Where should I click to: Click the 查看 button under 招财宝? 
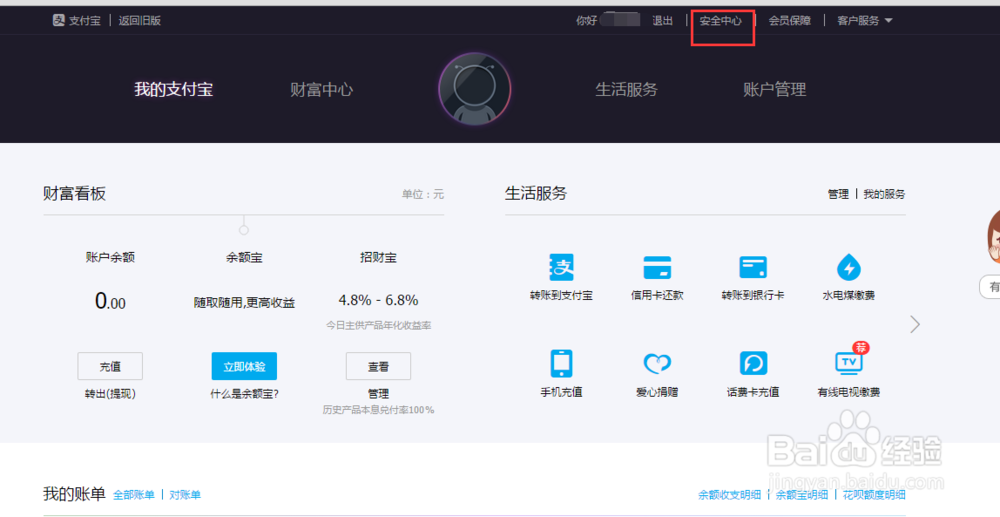(378, 367)
